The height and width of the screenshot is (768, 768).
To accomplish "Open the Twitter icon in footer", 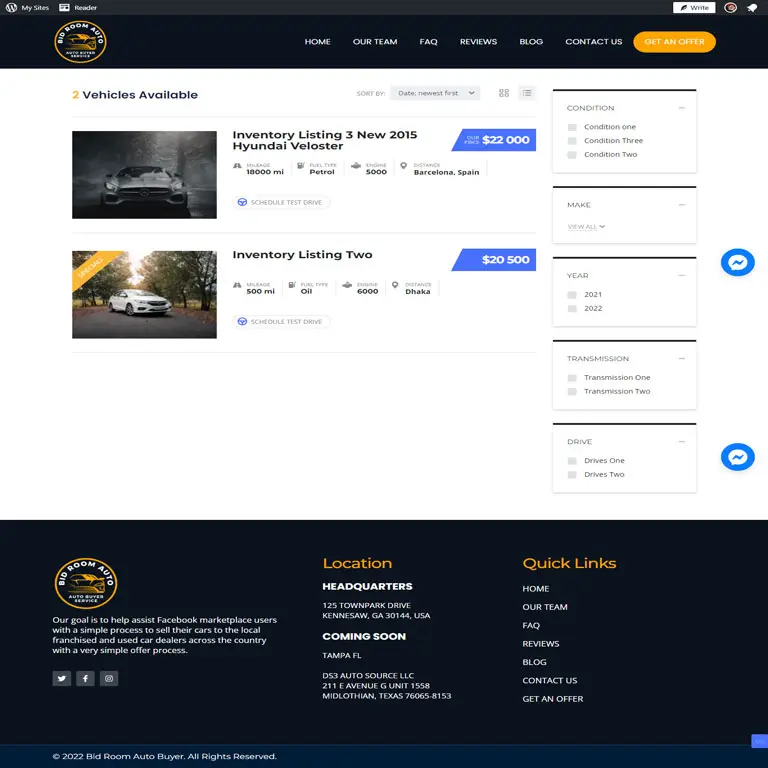I will [62, 678].
